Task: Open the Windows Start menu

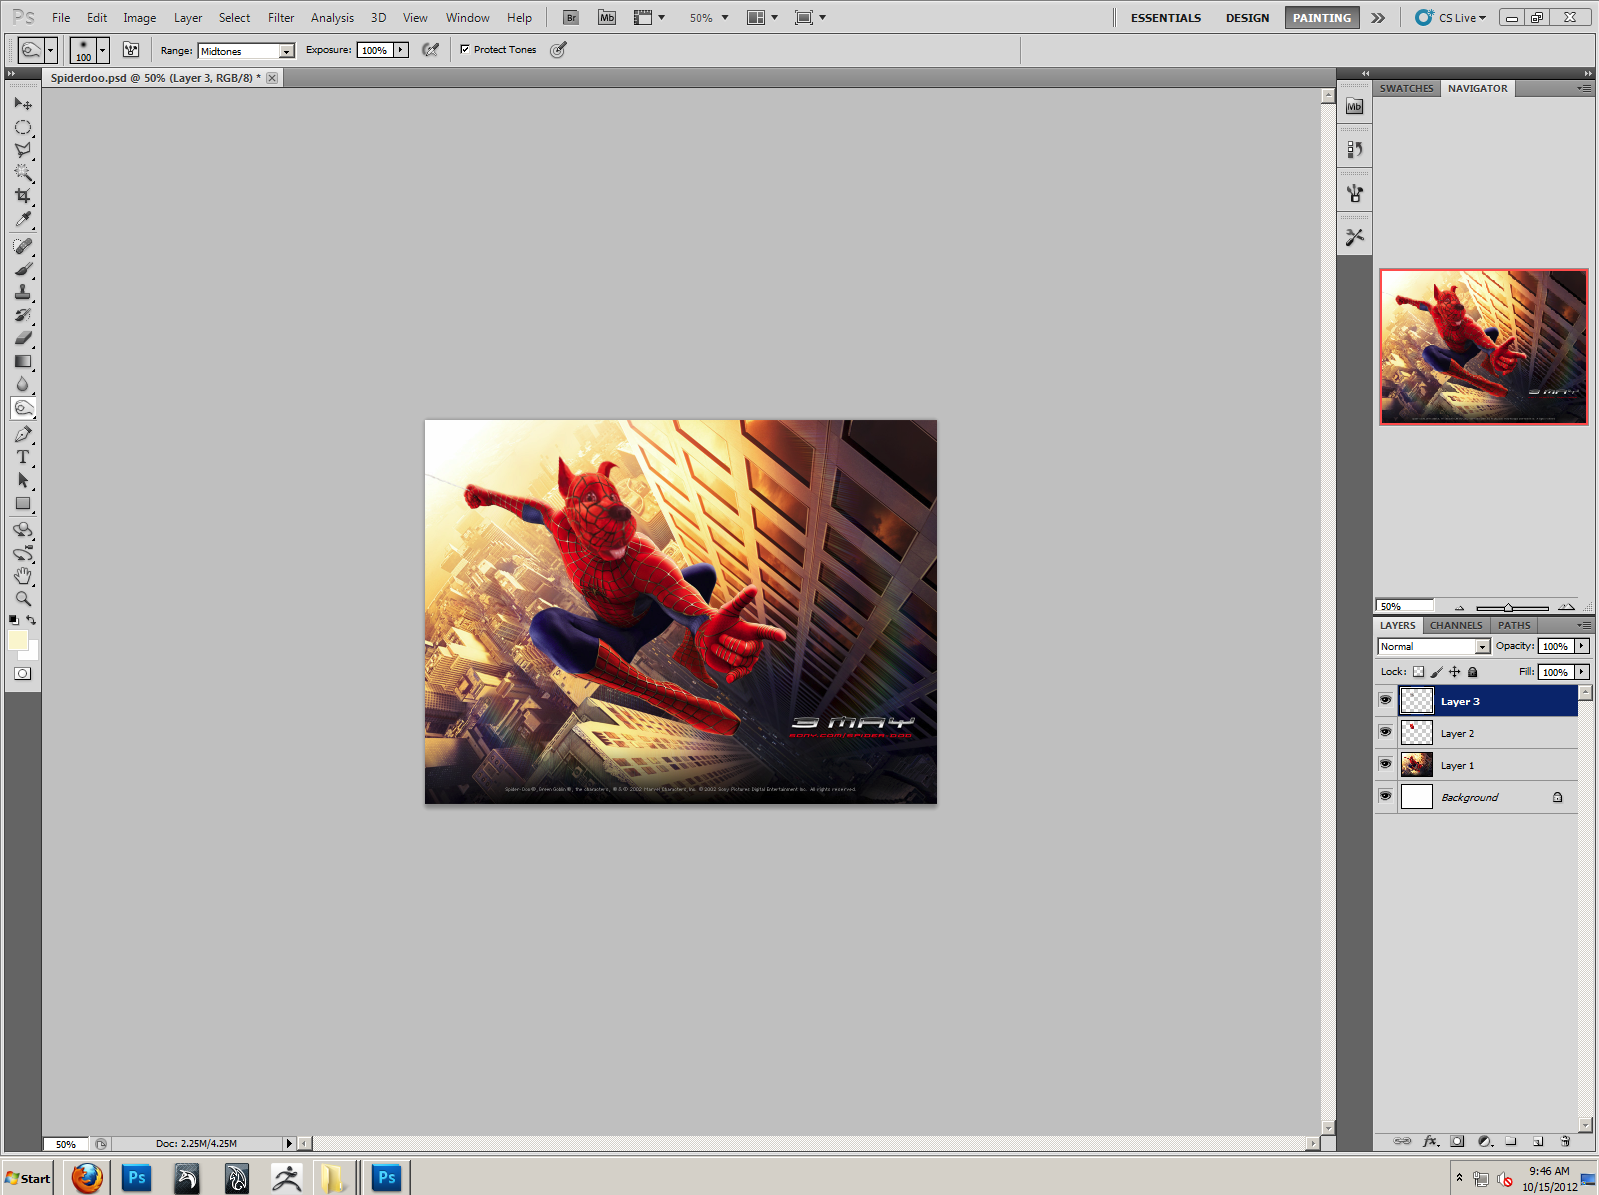Action: pyautogui.click(x=27, y=1178)
